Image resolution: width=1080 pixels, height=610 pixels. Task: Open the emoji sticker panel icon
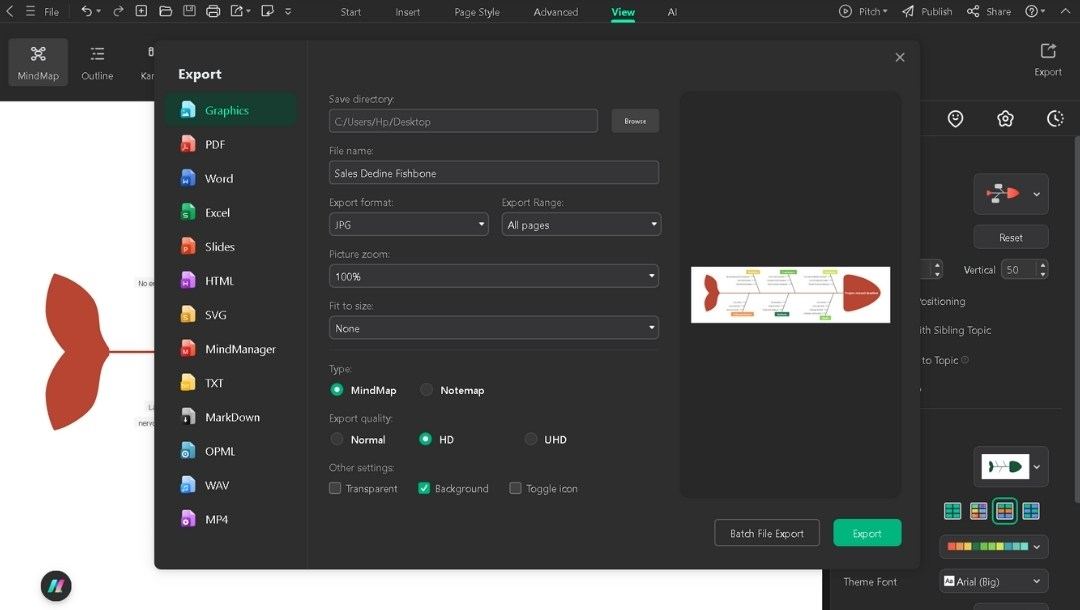click(x=955, y=118)
